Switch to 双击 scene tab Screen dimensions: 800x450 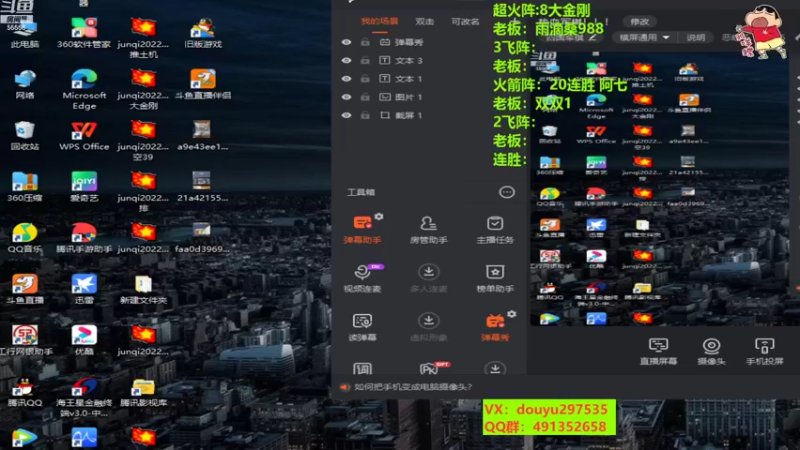[x=424, y=21]
